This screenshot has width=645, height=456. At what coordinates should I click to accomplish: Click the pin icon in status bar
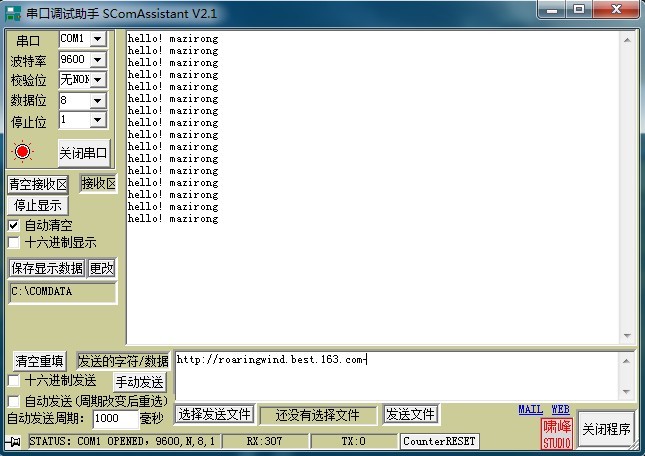(x=15, y=441)
